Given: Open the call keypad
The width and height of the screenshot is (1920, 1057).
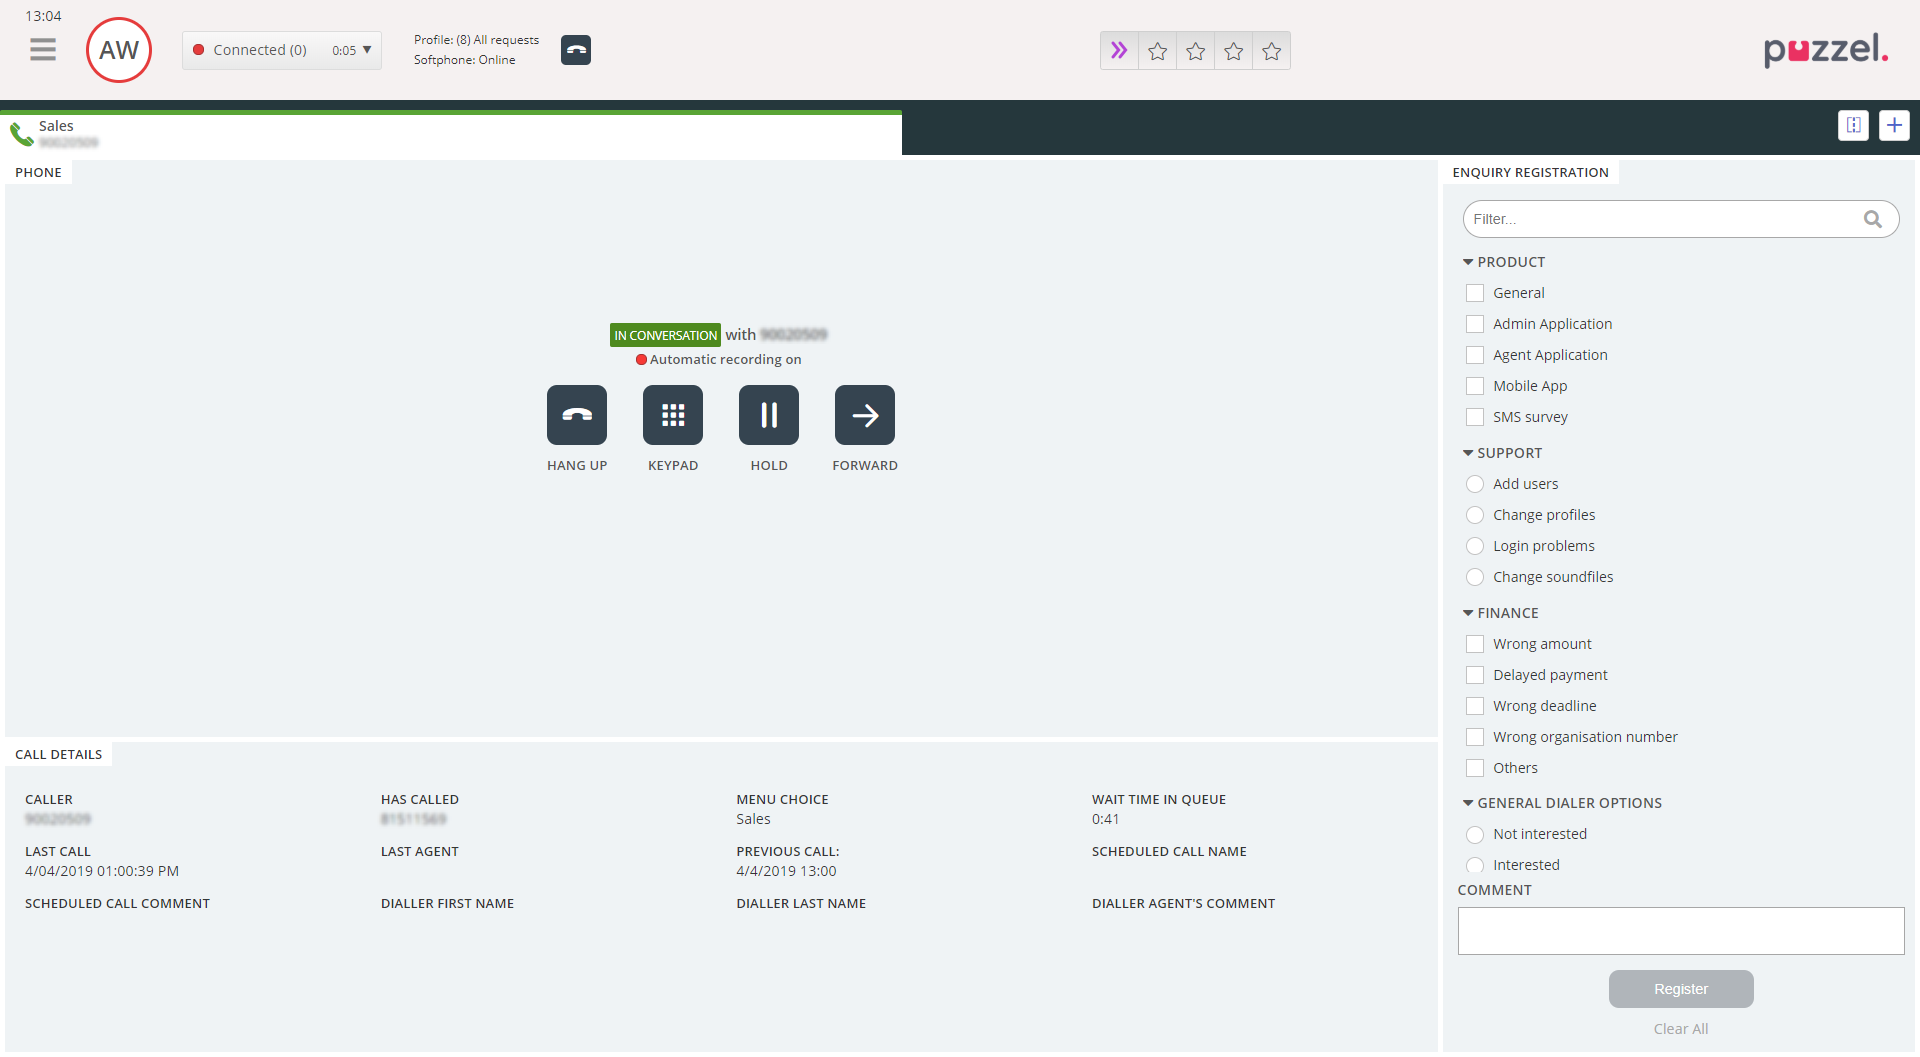Looking at the screenshot, I should (673, 415).
